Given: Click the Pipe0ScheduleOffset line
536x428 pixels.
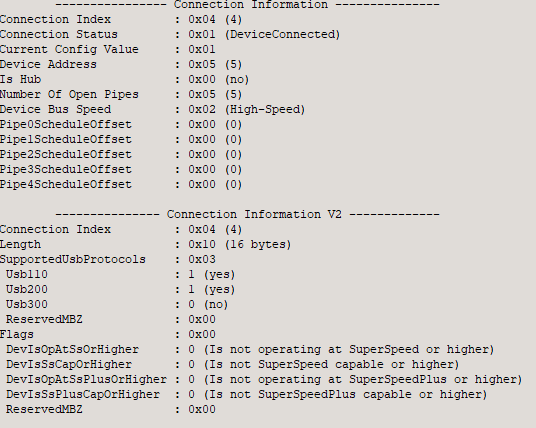Looking at the screenshot, I should tap(121, 125).
